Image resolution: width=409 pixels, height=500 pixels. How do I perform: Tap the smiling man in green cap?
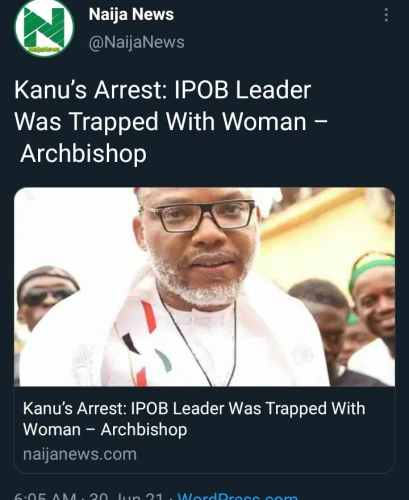coord(372,293)
